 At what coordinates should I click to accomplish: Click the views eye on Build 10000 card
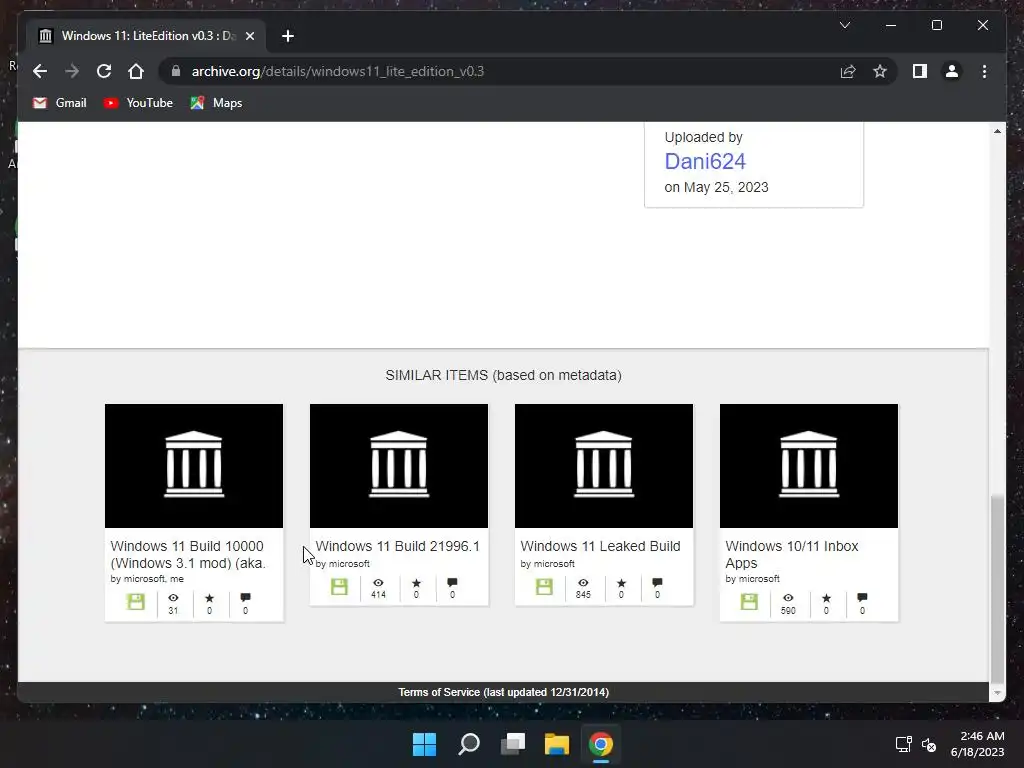coord(173,598)
